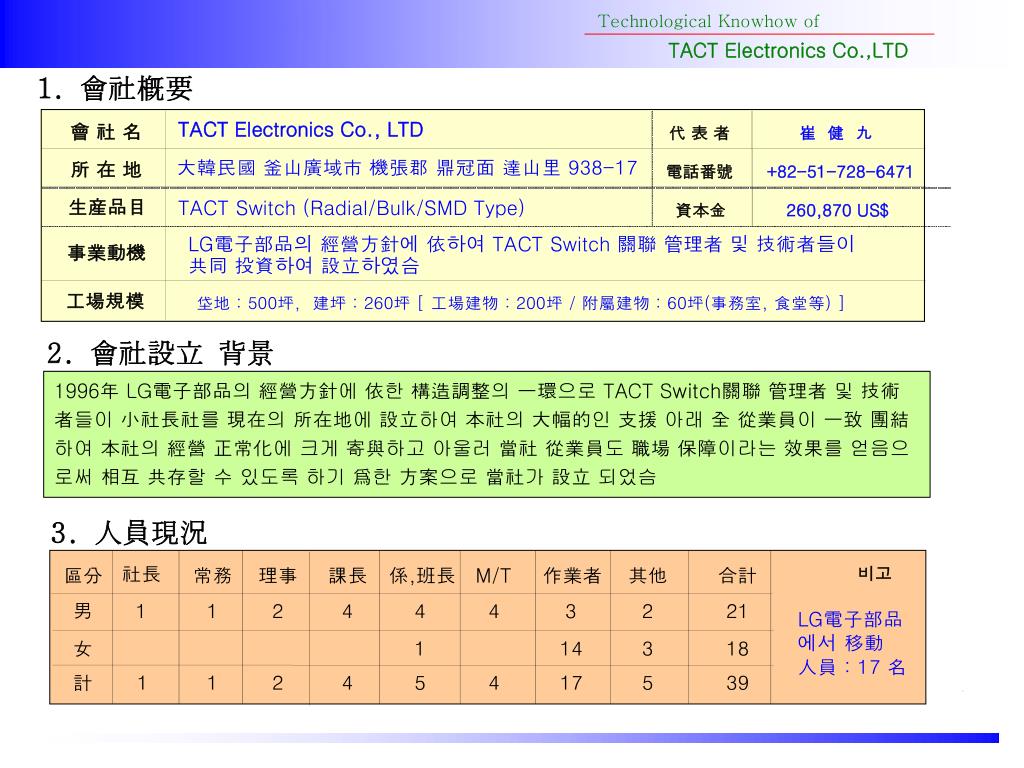
Task: Click male total value '21'
Action: click(737, 611)
